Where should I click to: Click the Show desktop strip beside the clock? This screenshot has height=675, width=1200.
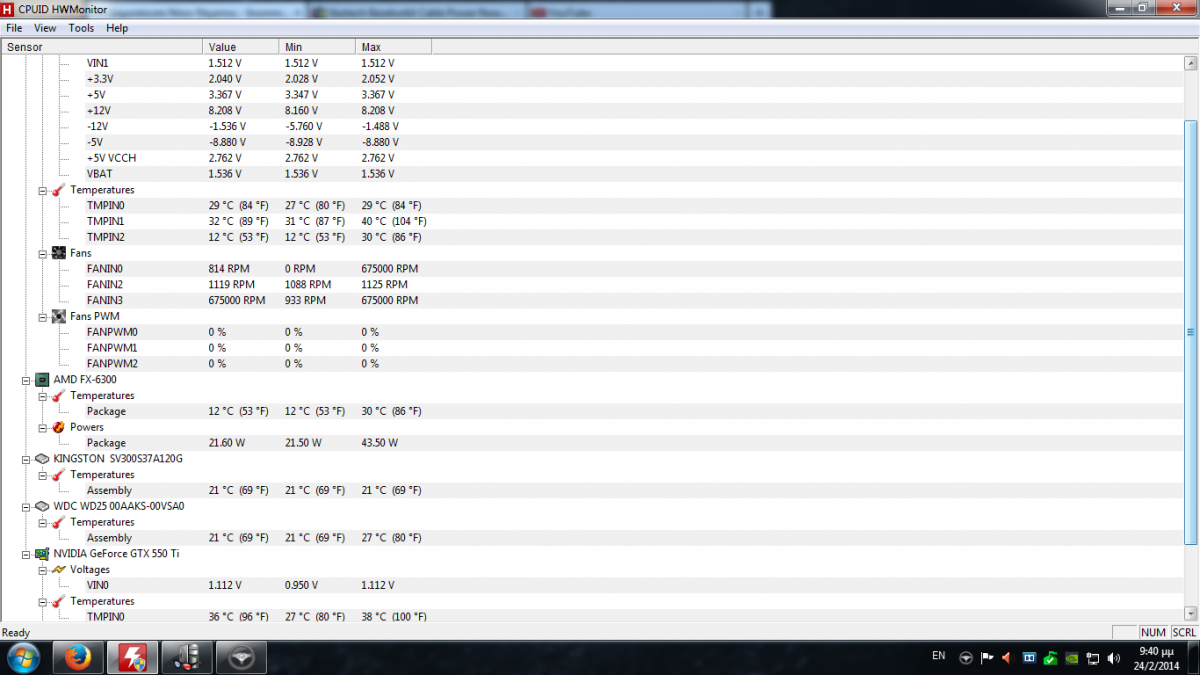pyautogui.click(x=1194, y=657)
